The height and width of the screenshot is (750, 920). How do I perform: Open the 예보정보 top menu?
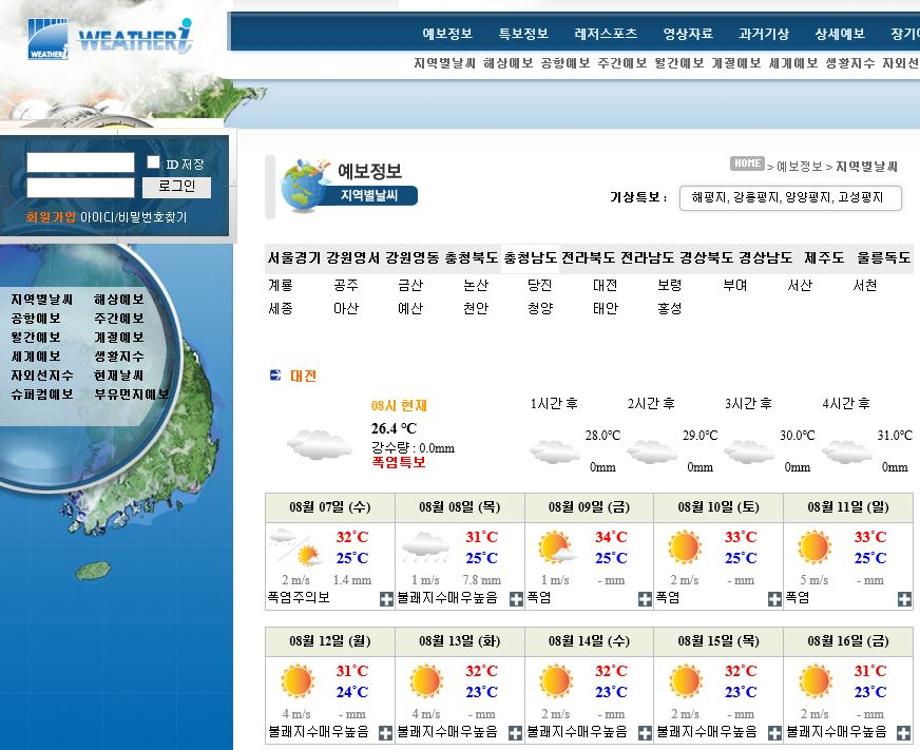click(x=448, y=33)
